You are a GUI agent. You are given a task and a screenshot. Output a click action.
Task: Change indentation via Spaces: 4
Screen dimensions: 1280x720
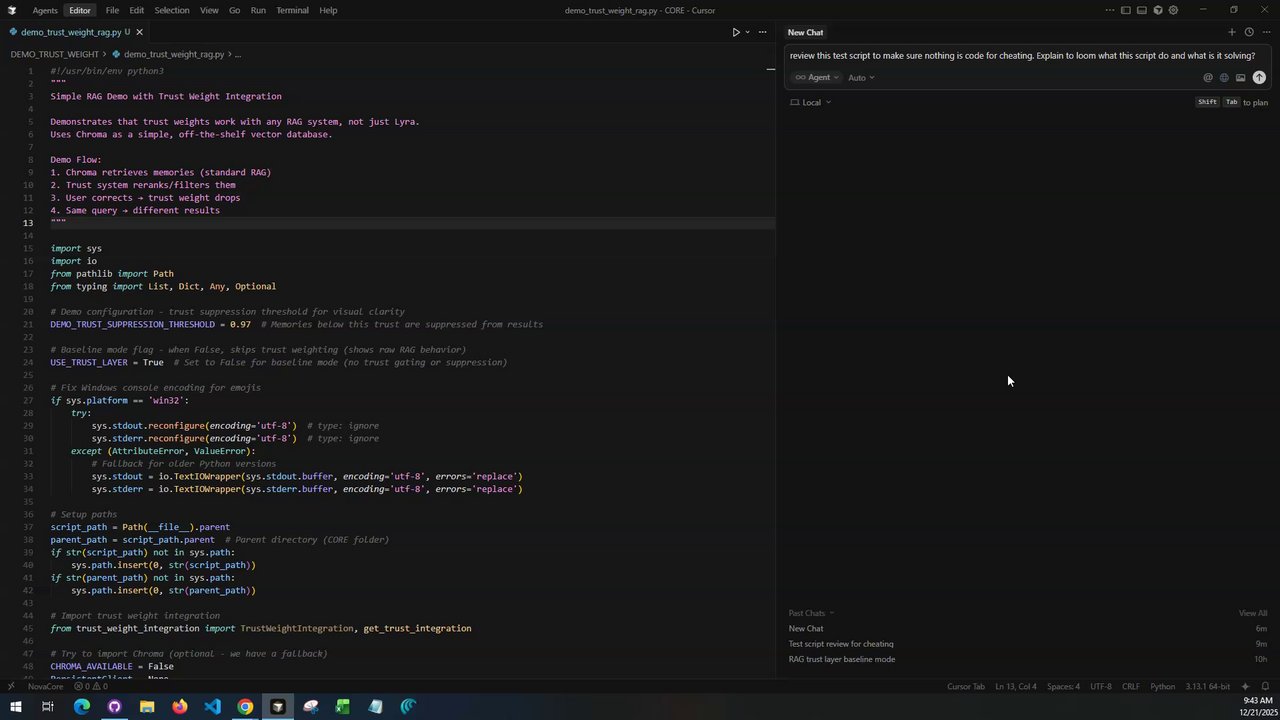point(1063,686)
